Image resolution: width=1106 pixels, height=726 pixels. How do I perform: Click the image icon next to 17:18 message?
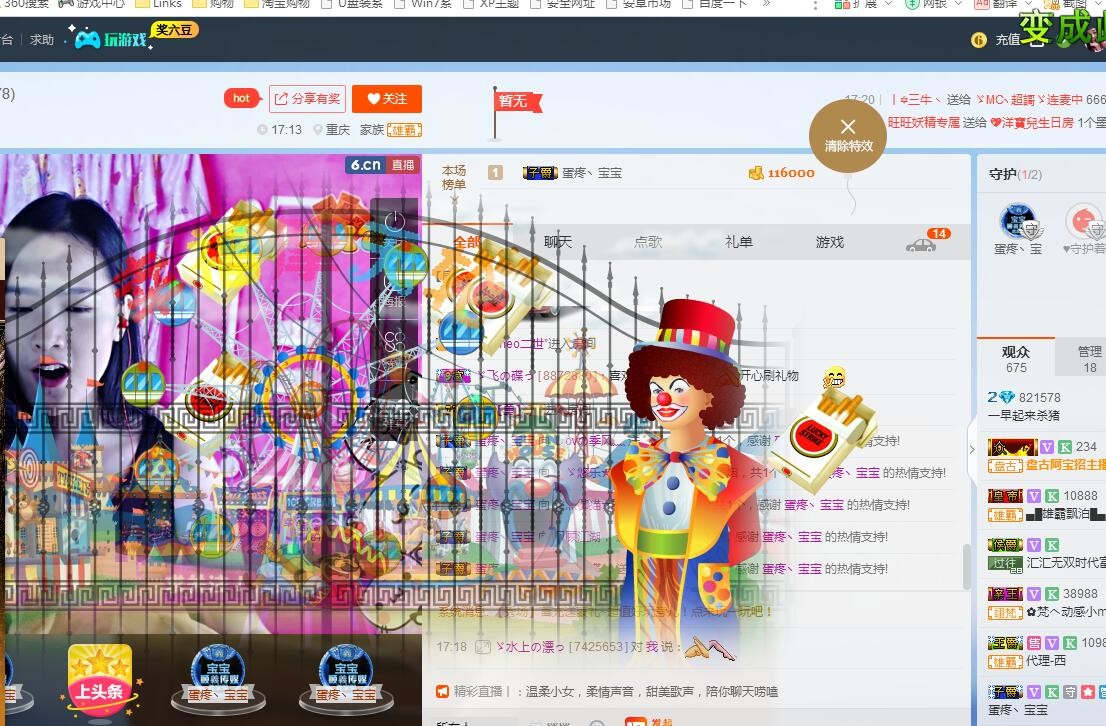point(482,647)
